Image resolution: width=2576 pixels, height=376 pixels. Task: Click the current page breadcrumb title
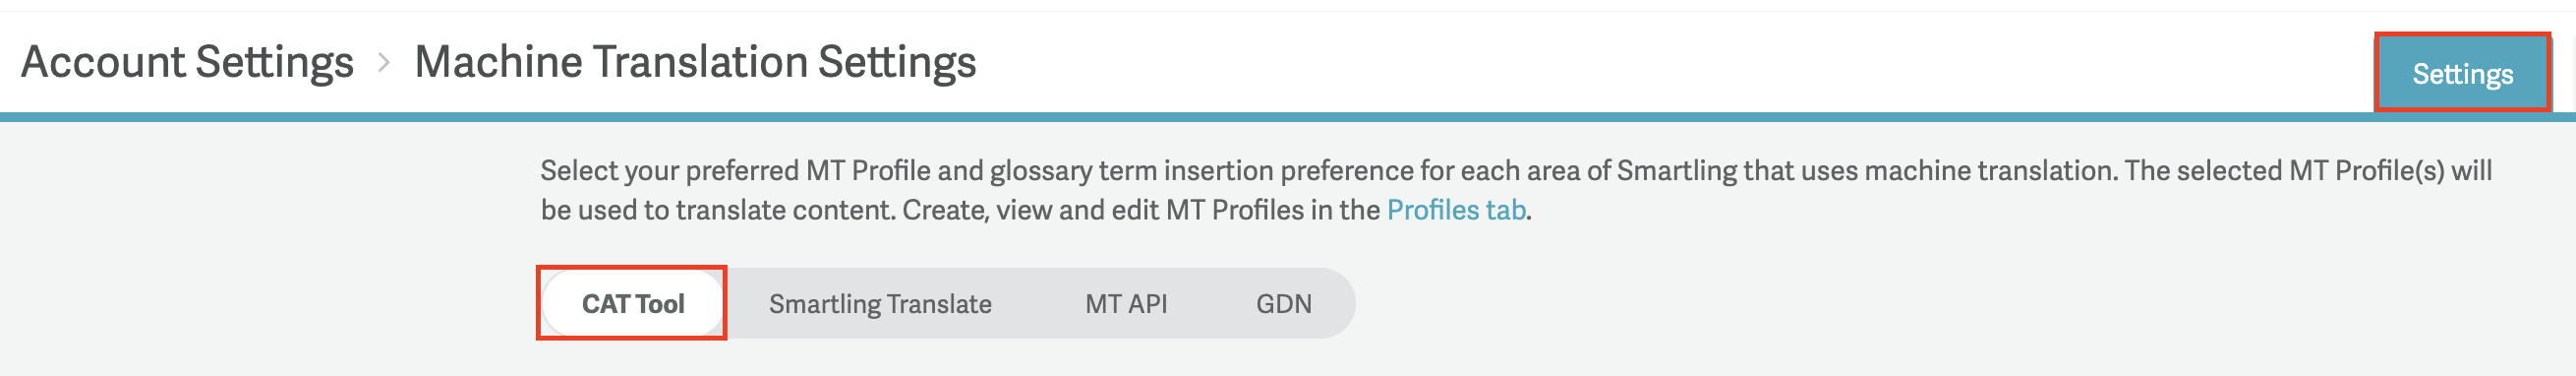tap(695, 62)
